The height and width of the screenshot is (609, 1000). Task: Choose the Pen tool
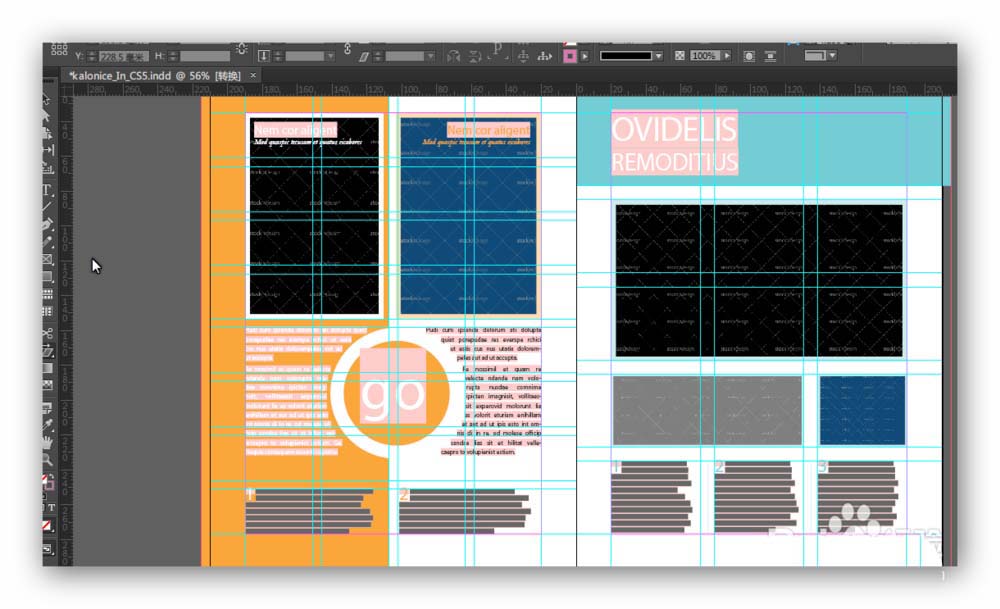(x=47, y=224)
